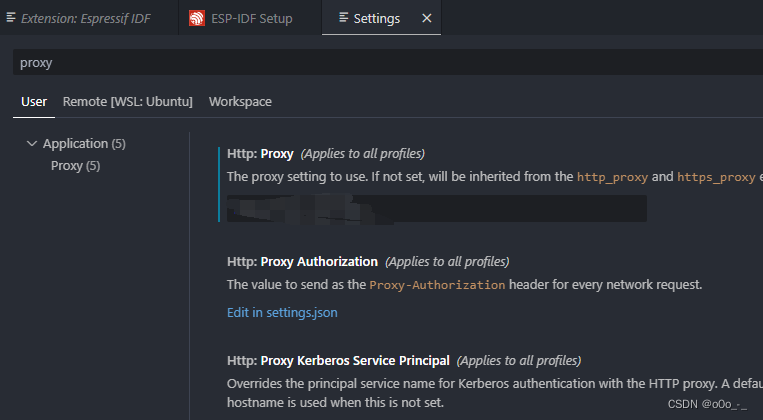763x420 pixels.
Task: Open Edit in settings.json link
Action: [282, 312]
